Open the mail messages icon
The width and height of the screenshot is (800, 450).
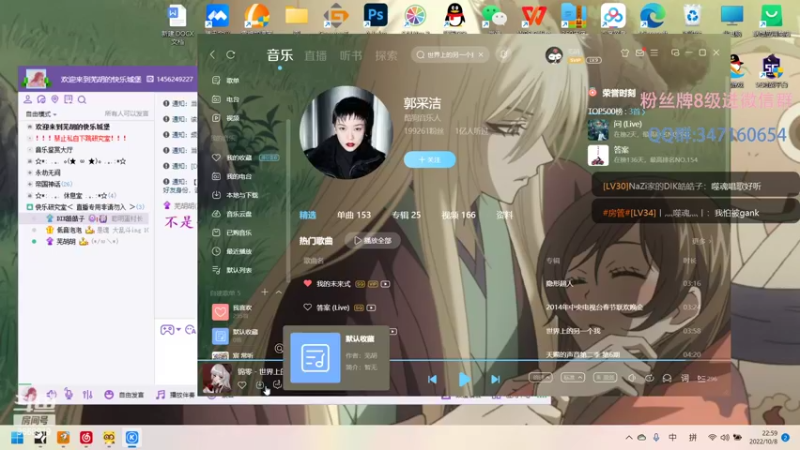point(640,53)
